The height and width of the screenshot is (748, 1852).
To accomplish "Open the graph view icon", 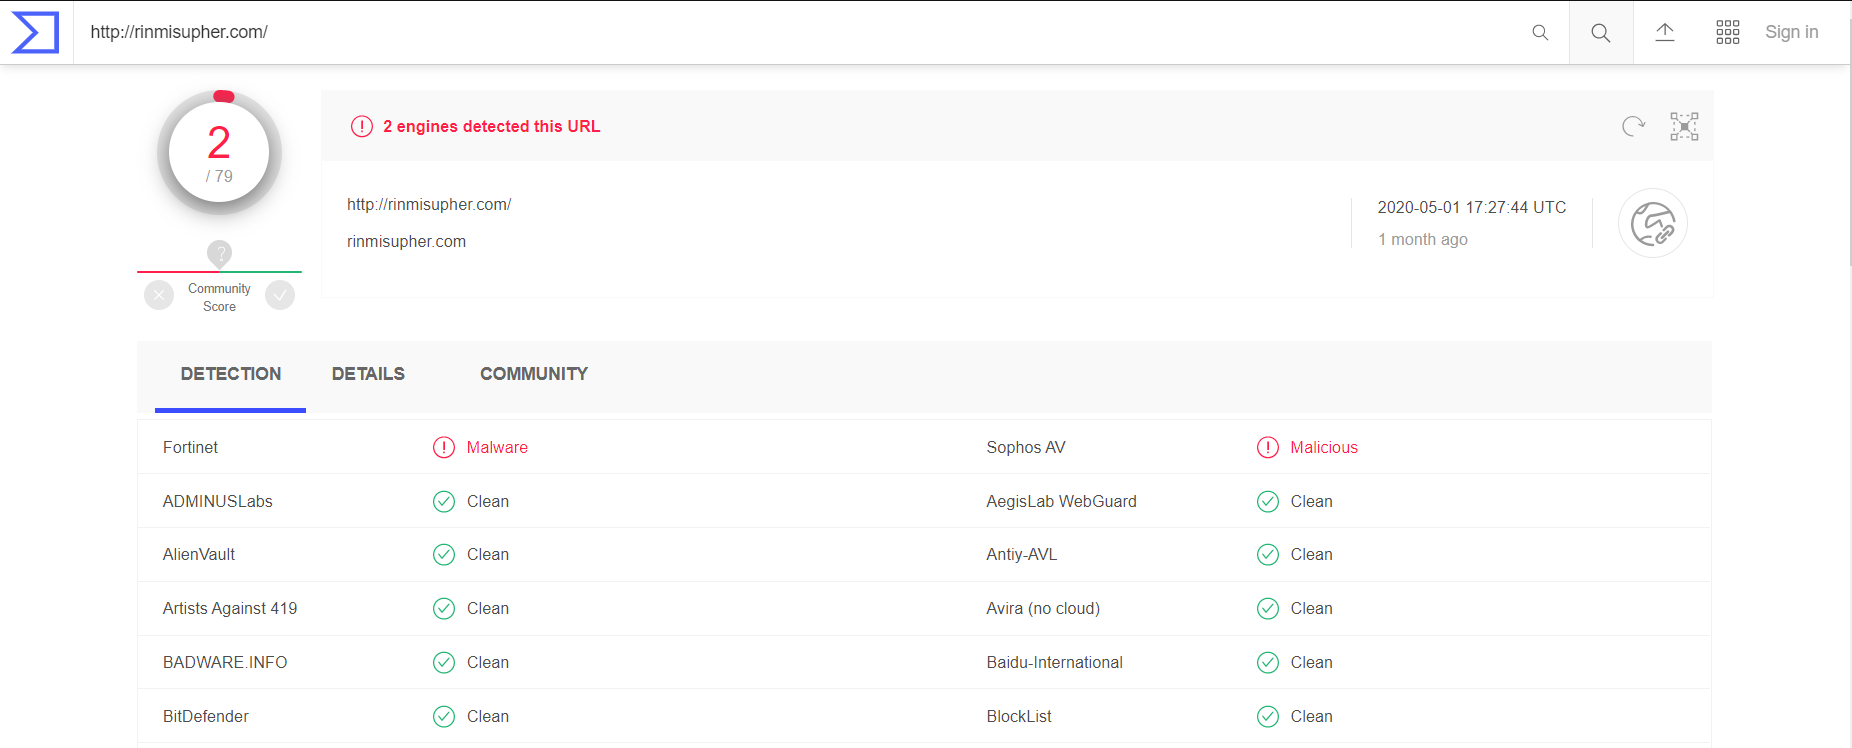I will [1685, 126].
